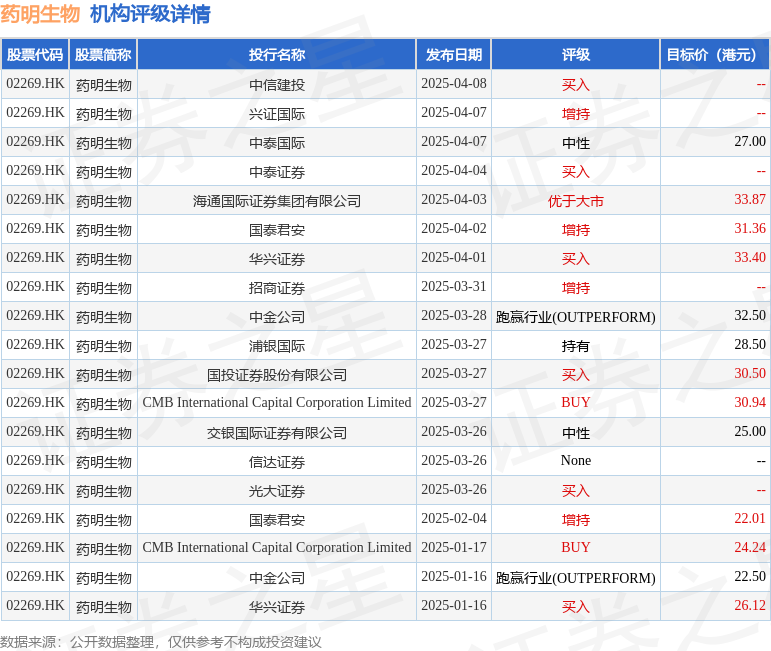
Task: Select 交银国际证券有限公司 cell
Action: click(277, 433)
